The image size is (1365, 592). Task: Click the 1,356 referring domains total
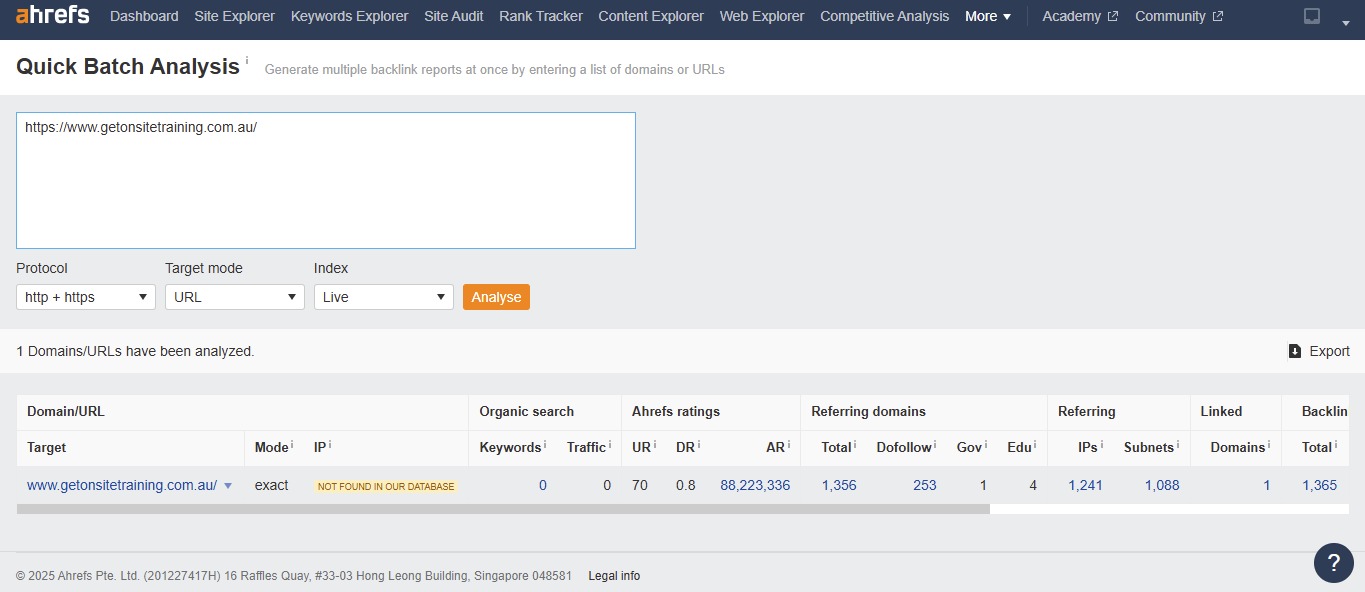pos(839,485)
